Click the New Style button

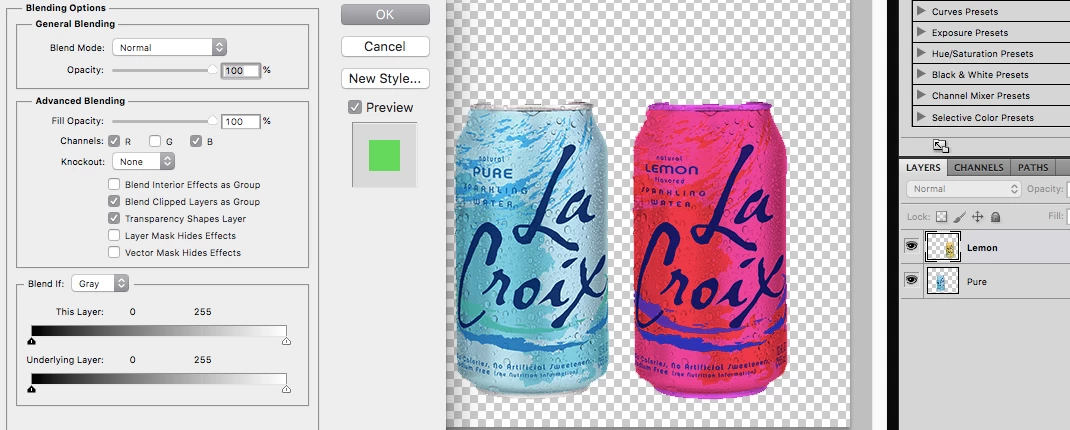(385, 78)
